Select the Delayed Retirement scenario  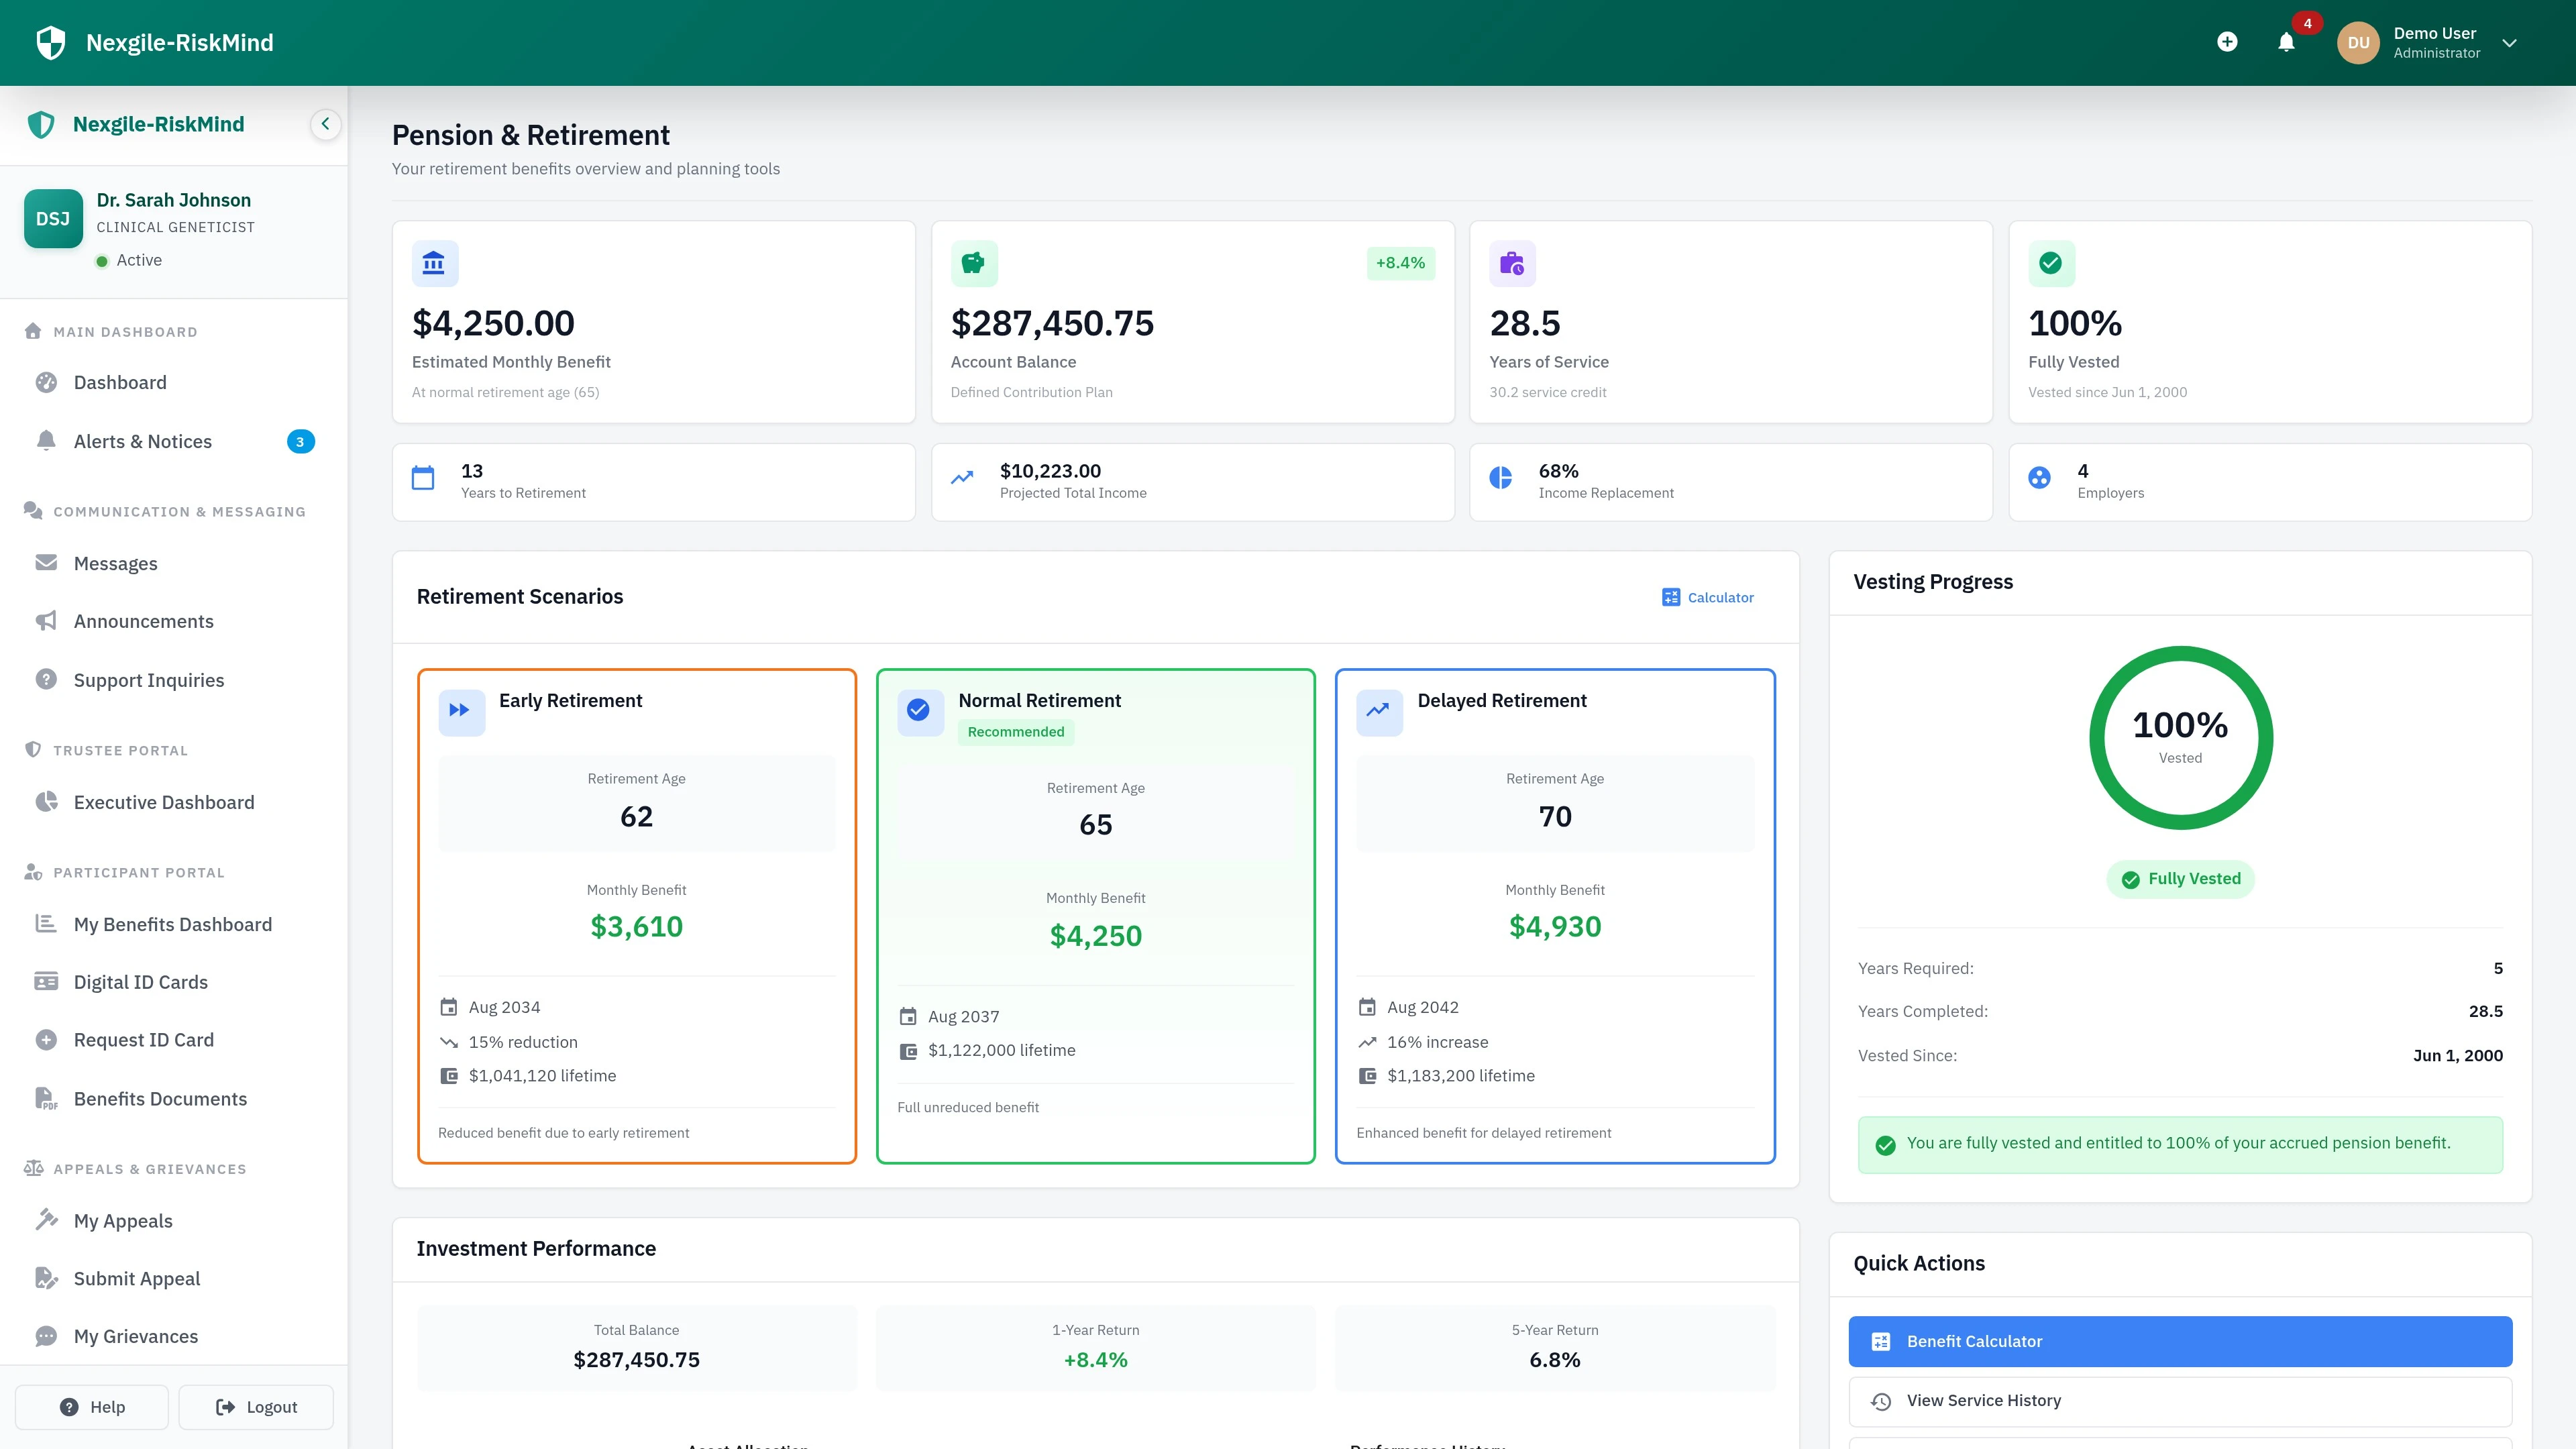(1554, 915)
